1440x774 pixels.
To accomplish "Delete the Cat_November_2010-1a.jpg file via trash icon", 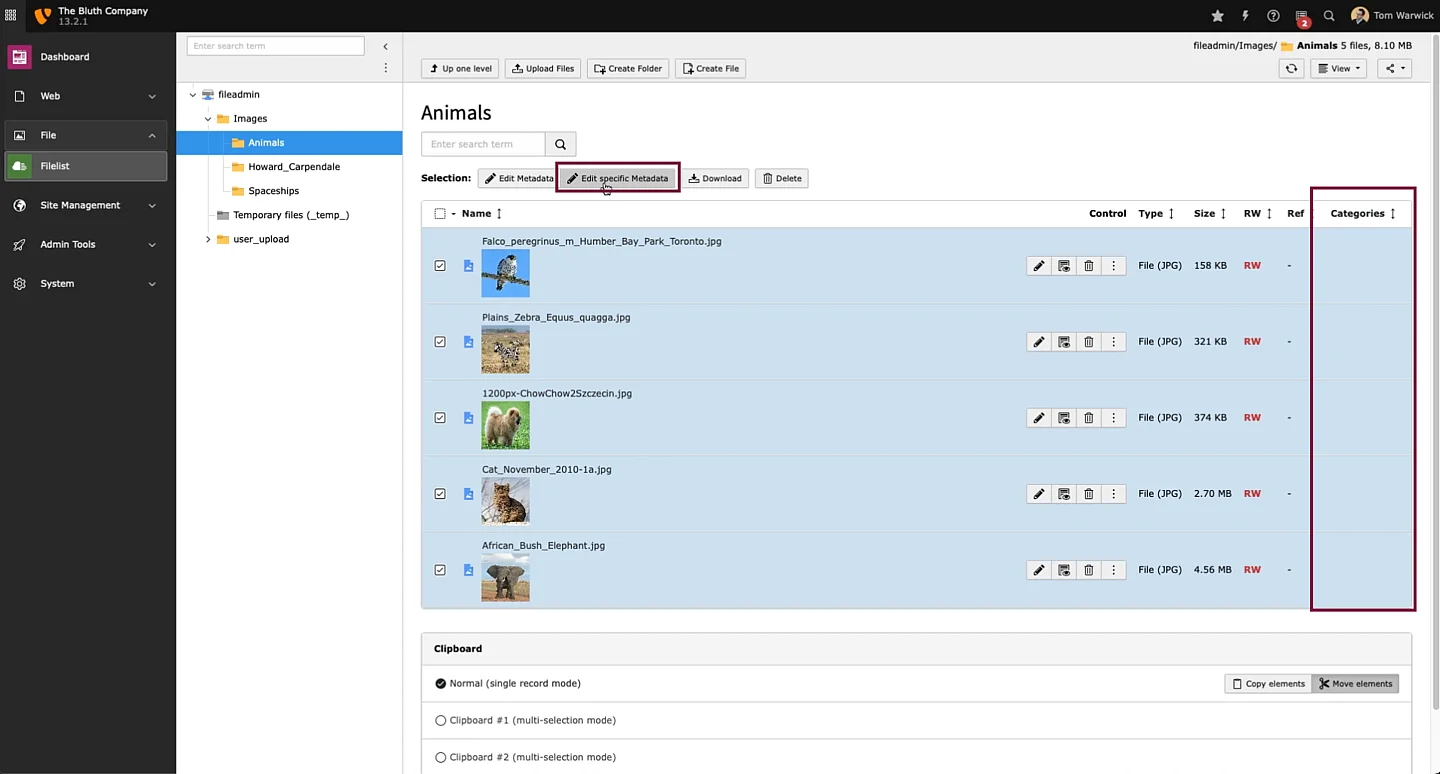I will [x=1089, y=494].
